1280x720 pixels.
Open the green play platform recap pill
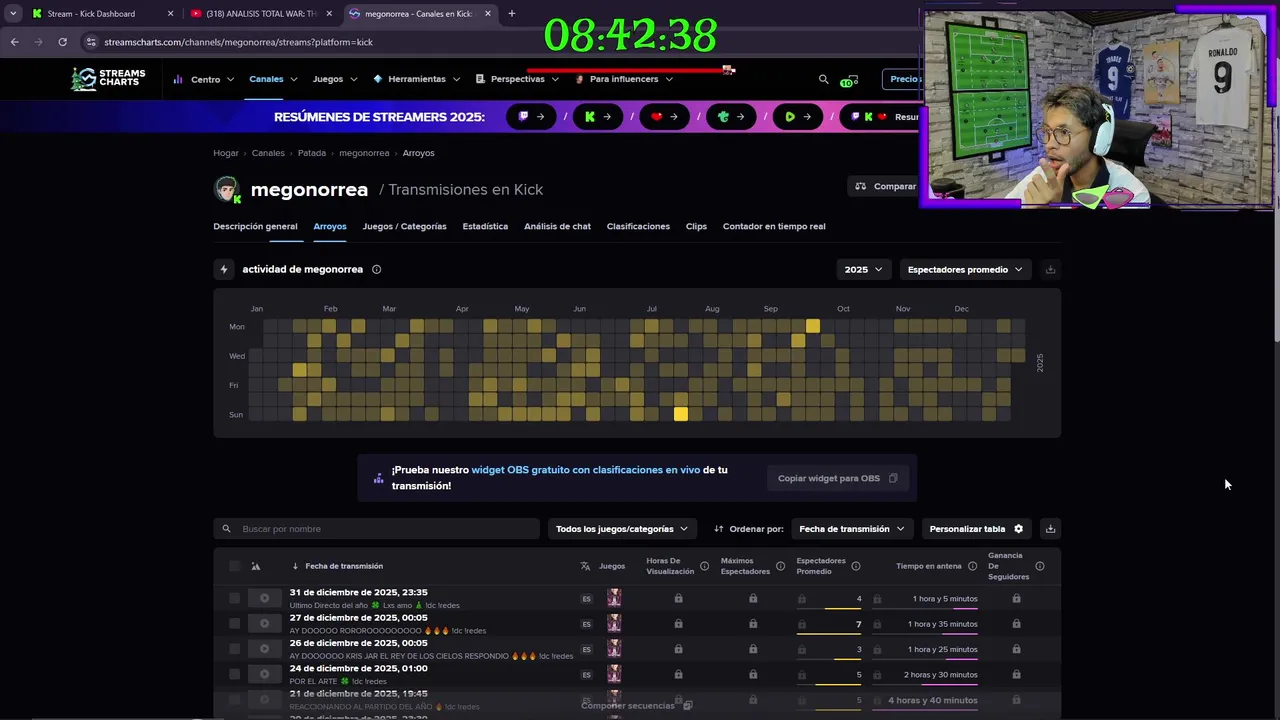click(798, 117)
